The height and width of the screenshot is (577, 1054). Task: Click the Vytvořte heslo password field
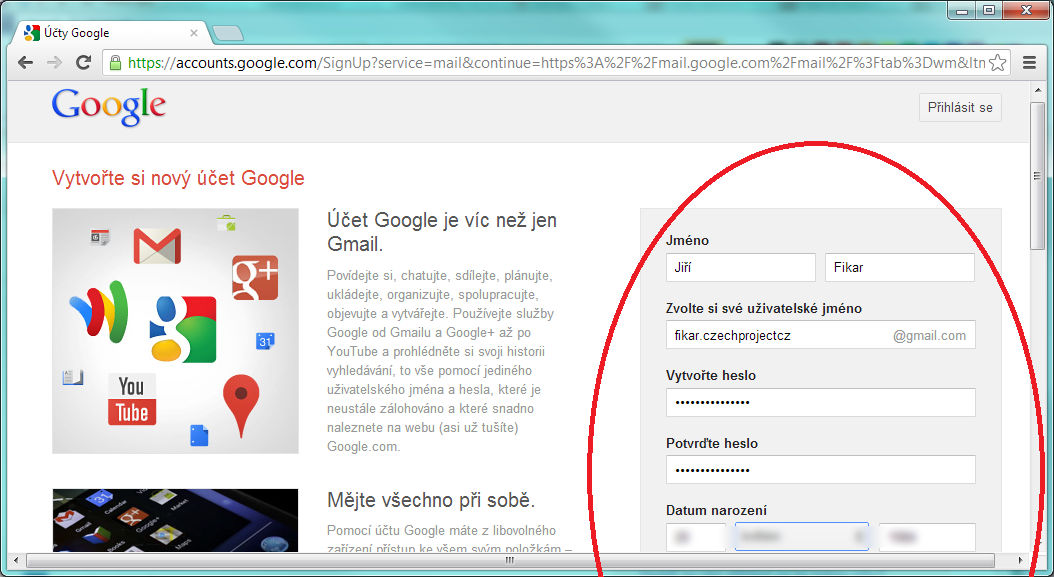click(x=821, y=402)
